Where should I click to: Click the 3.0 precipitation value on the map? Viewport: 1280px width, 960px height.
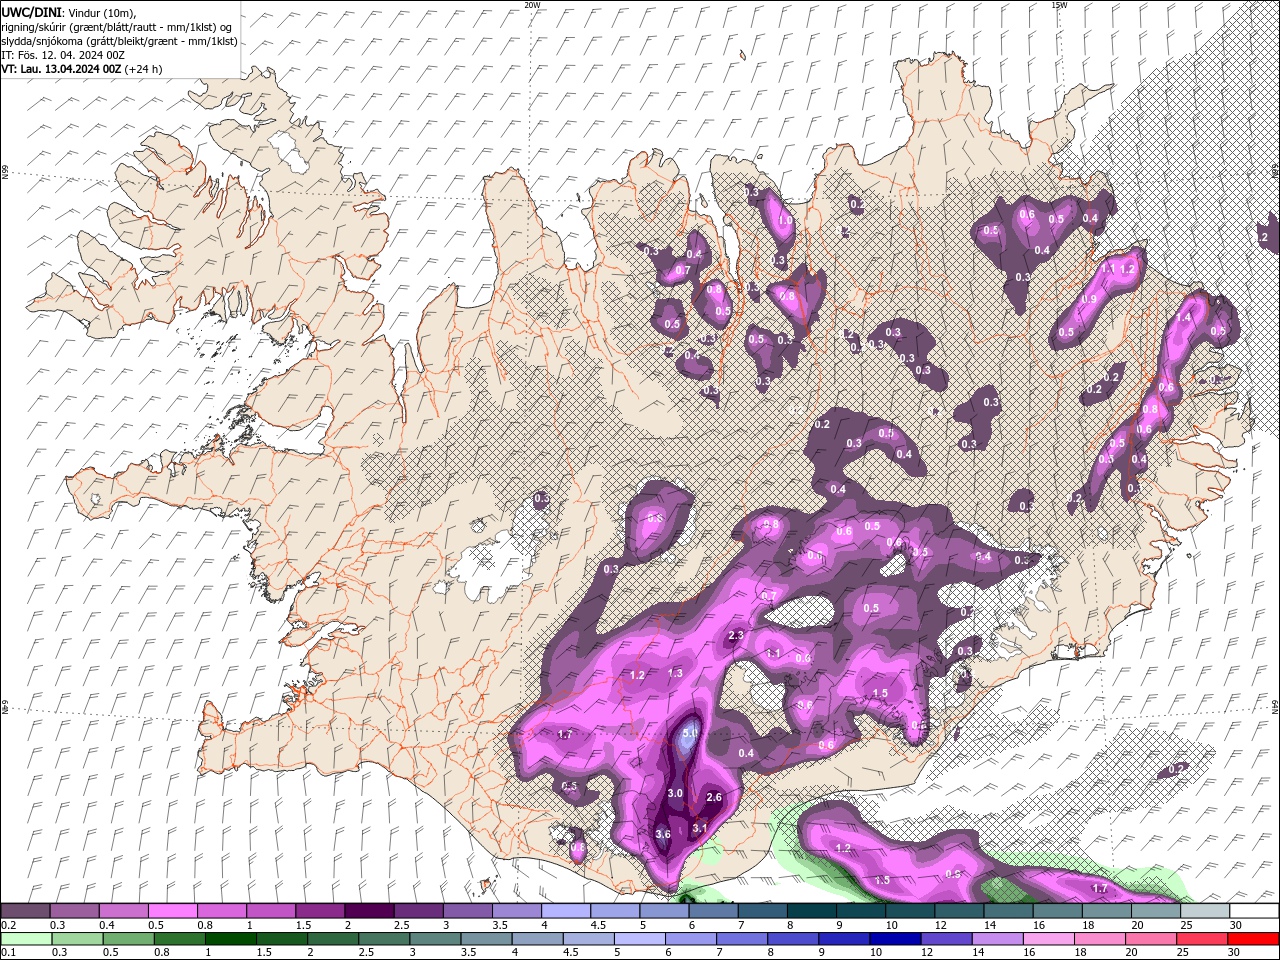pos(675,793)
